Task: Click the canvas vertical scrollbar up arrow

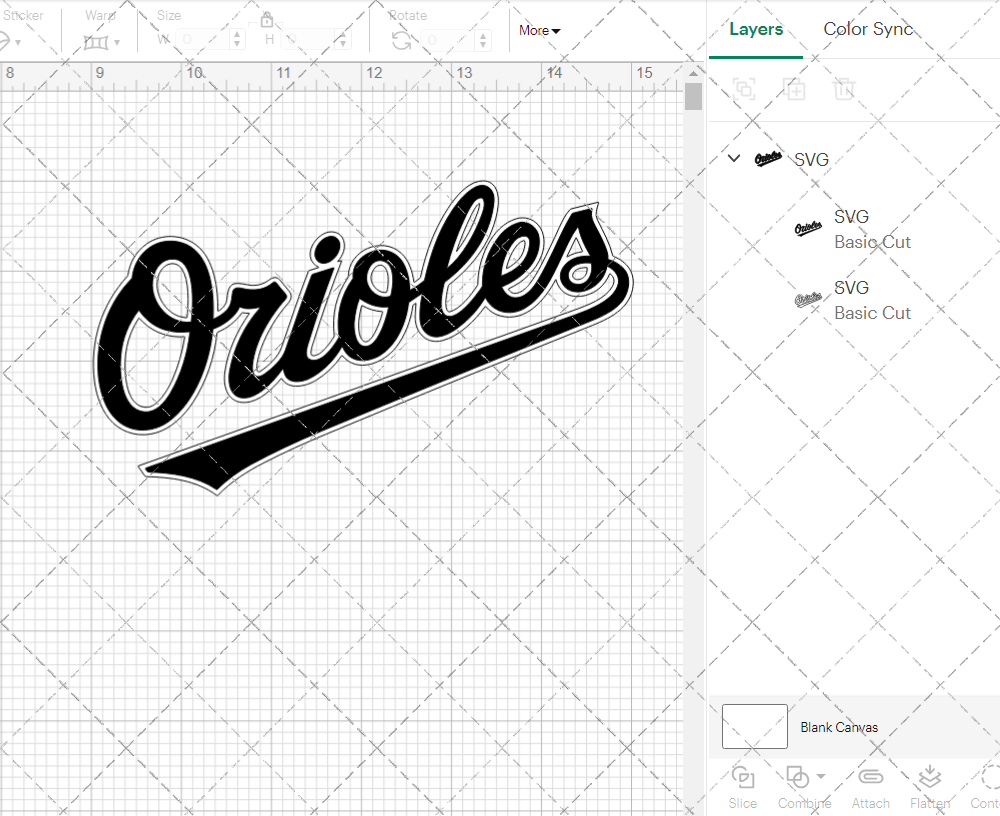Action: point(693,74)
